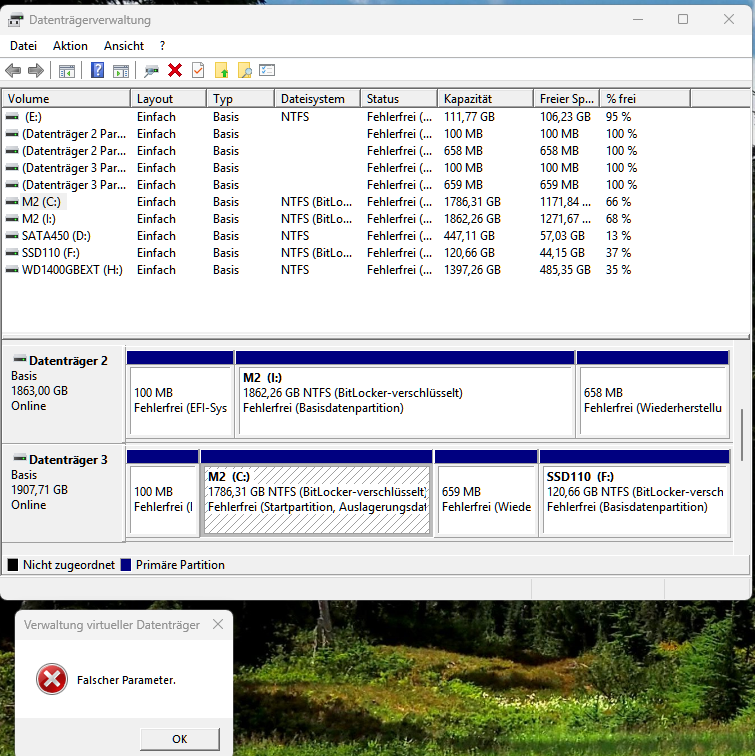Select the WD1400GBEXT (H:) volume name
The height and width of the screenshot is (756, 755).
pyautogui.click(x=72, y=270)
